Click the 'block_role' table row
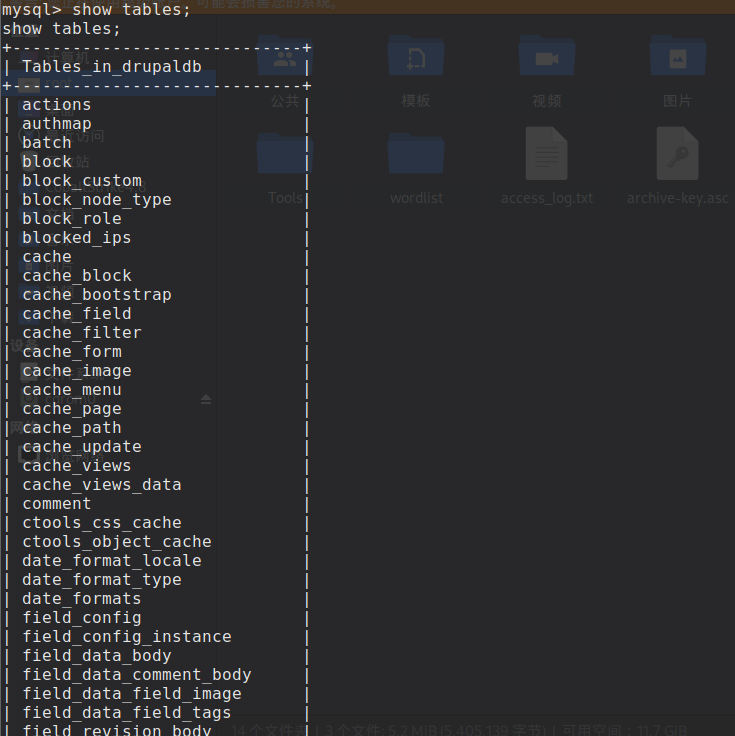Screen dimensions: 735x736 coord(156,219)
